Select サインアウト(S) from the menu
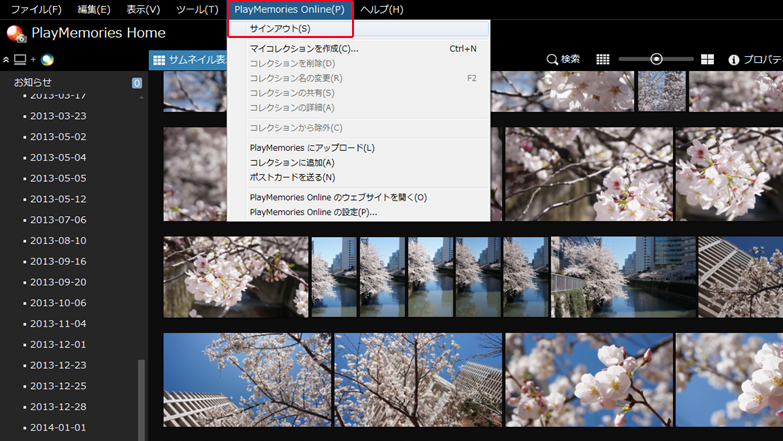This screenshot has height=441, width=783. (x=279, y=29)
